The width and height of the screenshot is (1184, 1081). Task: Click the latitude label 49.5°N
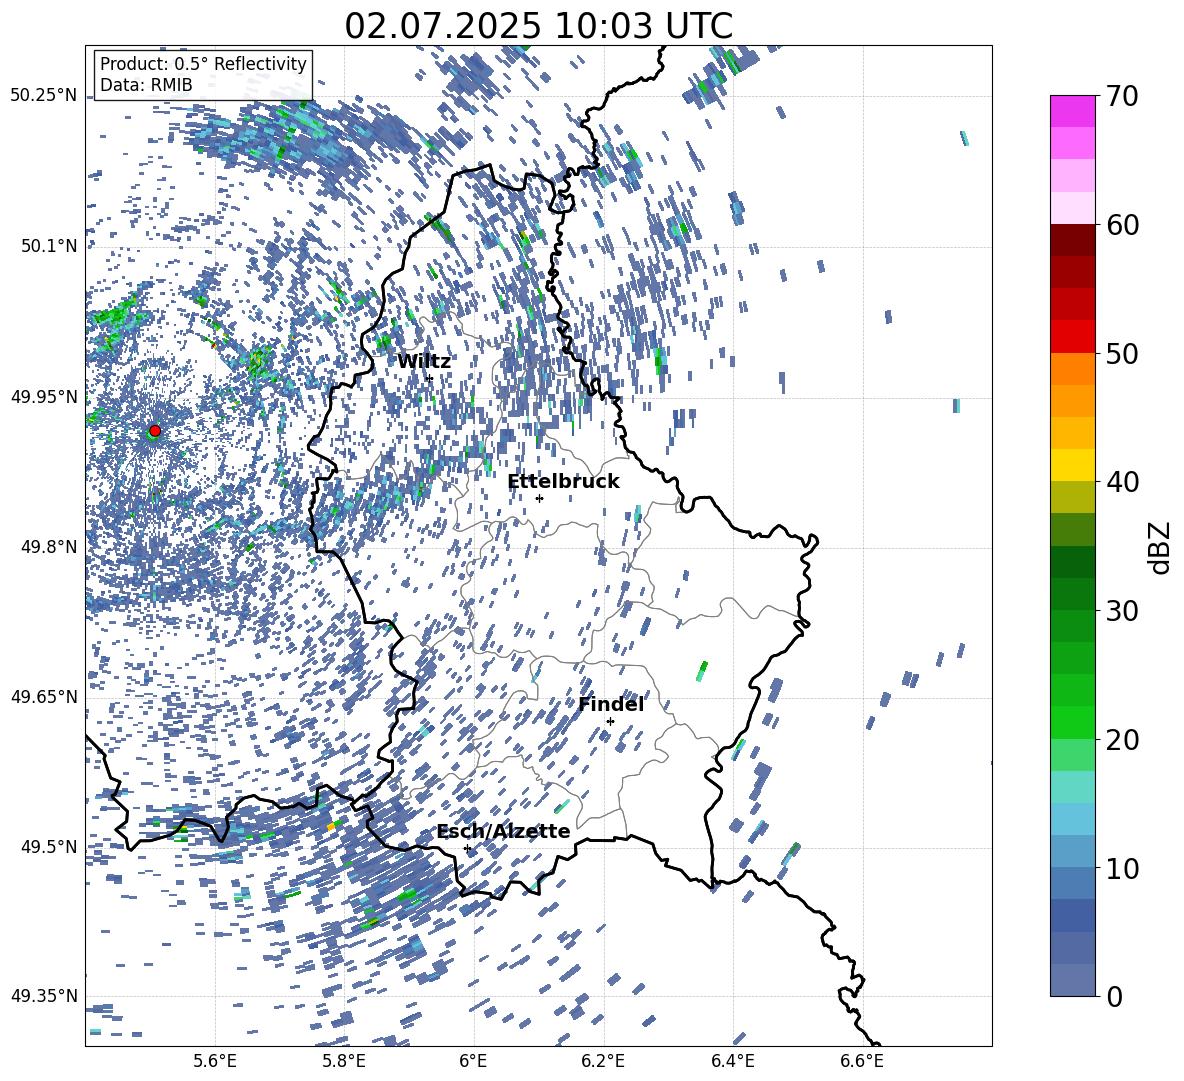pos(48,846)
